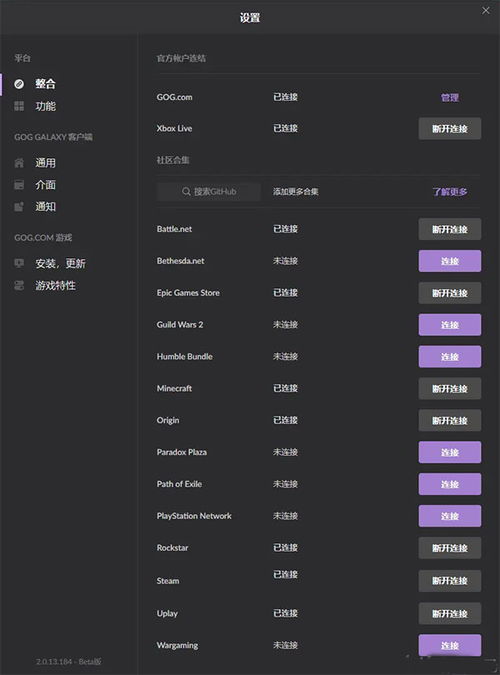The height and width of the screenshot is (675, 500).
Task: Open the 功能 settings section
Action: pos(45,106)
